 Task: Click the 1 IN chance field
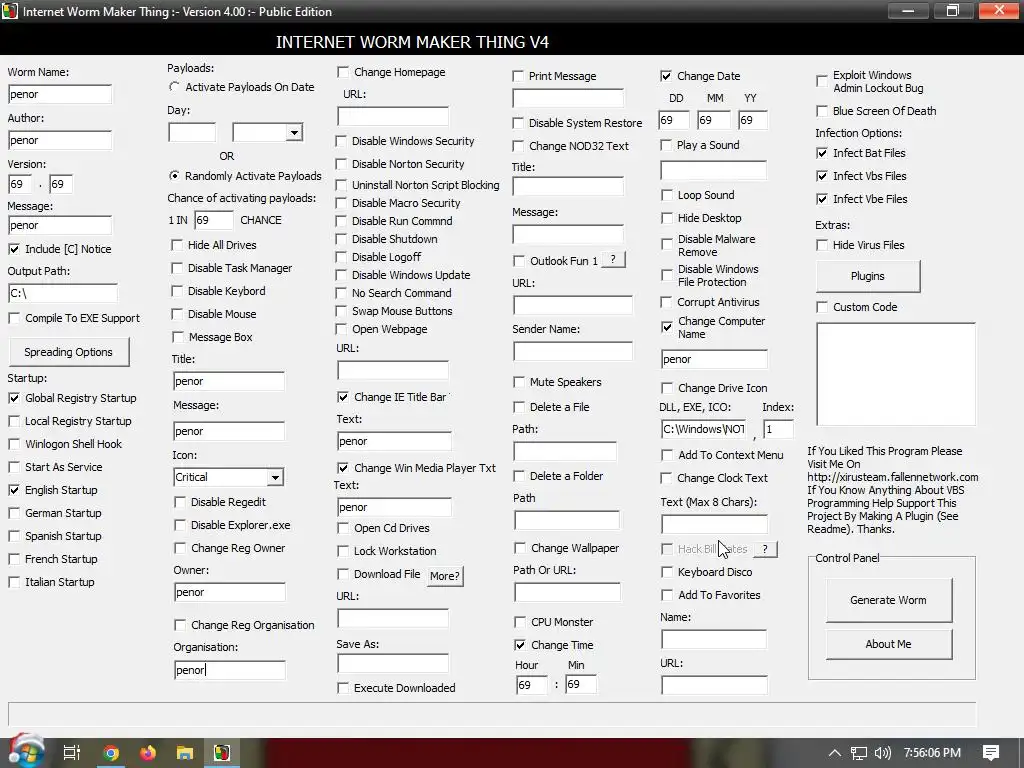point(214,220)
